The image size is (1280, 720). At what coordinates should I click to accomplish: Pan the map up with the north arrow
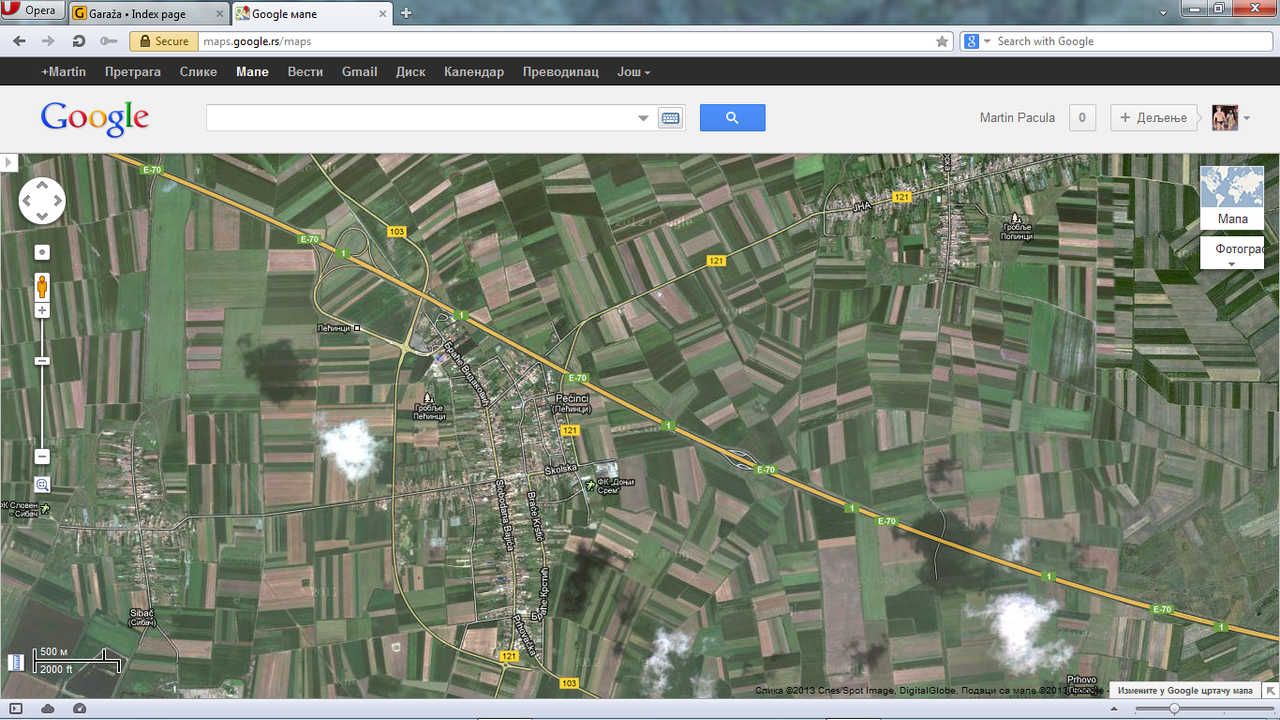tap(42, 187)
